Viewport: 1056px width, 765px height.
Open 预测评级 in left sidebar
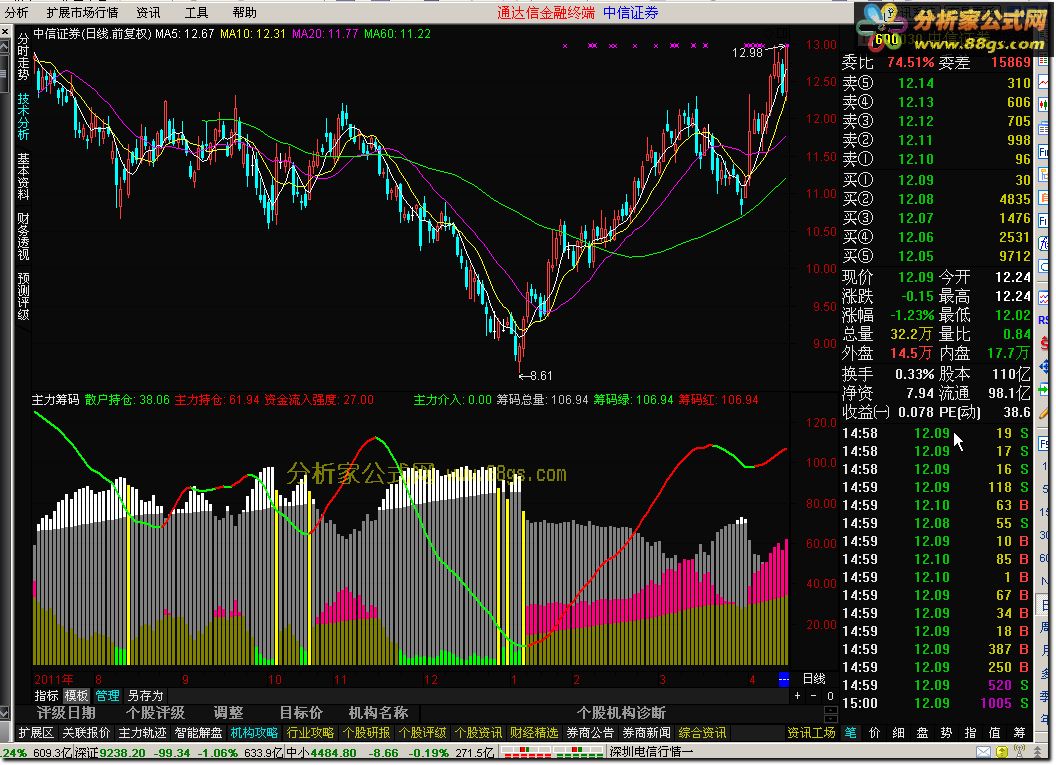[x=23, y=296]
